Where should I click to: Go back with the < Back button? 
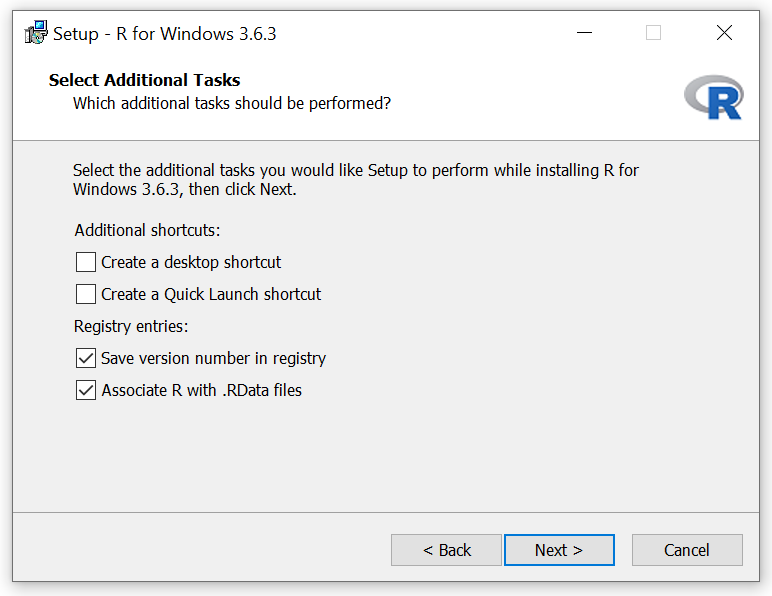446,550
